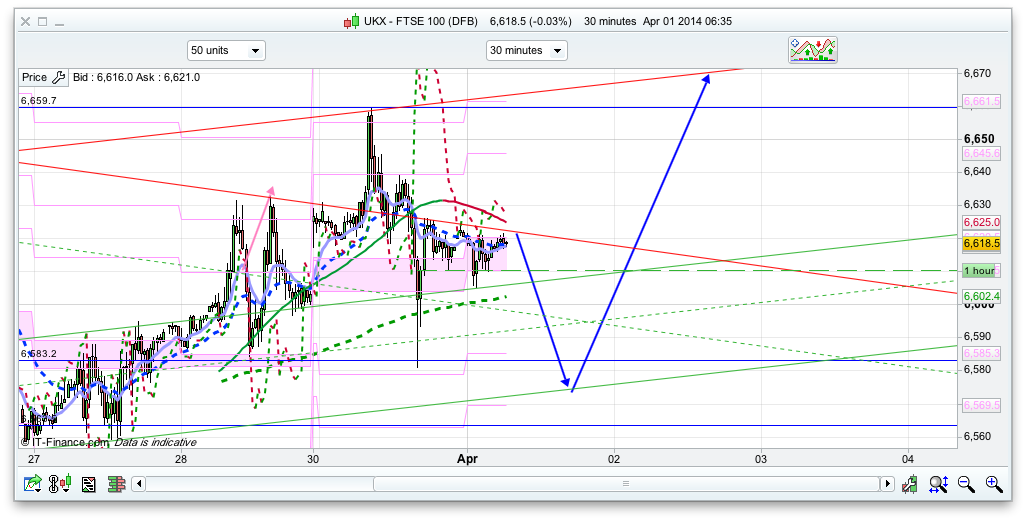The height and width of the screenshot is (521, 1026).
Task: Click the auto-fit zoom magnifier with arrows
Action: click(938, 485)
